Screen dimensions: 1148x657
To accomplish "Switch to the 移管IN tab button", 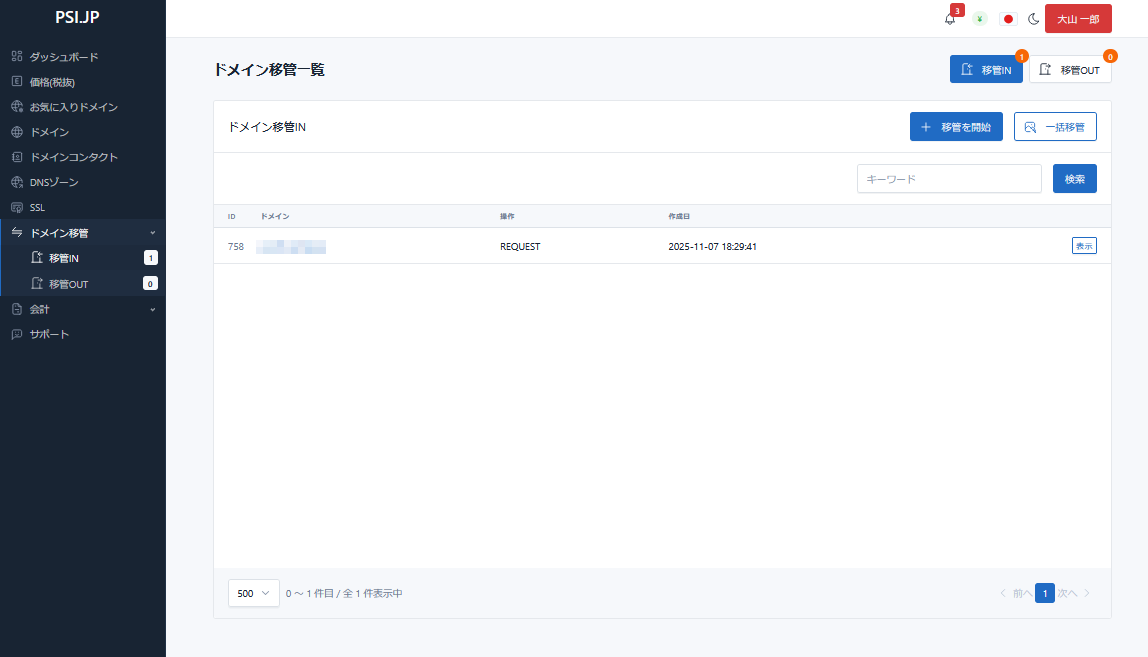I will tap(985, 70).
